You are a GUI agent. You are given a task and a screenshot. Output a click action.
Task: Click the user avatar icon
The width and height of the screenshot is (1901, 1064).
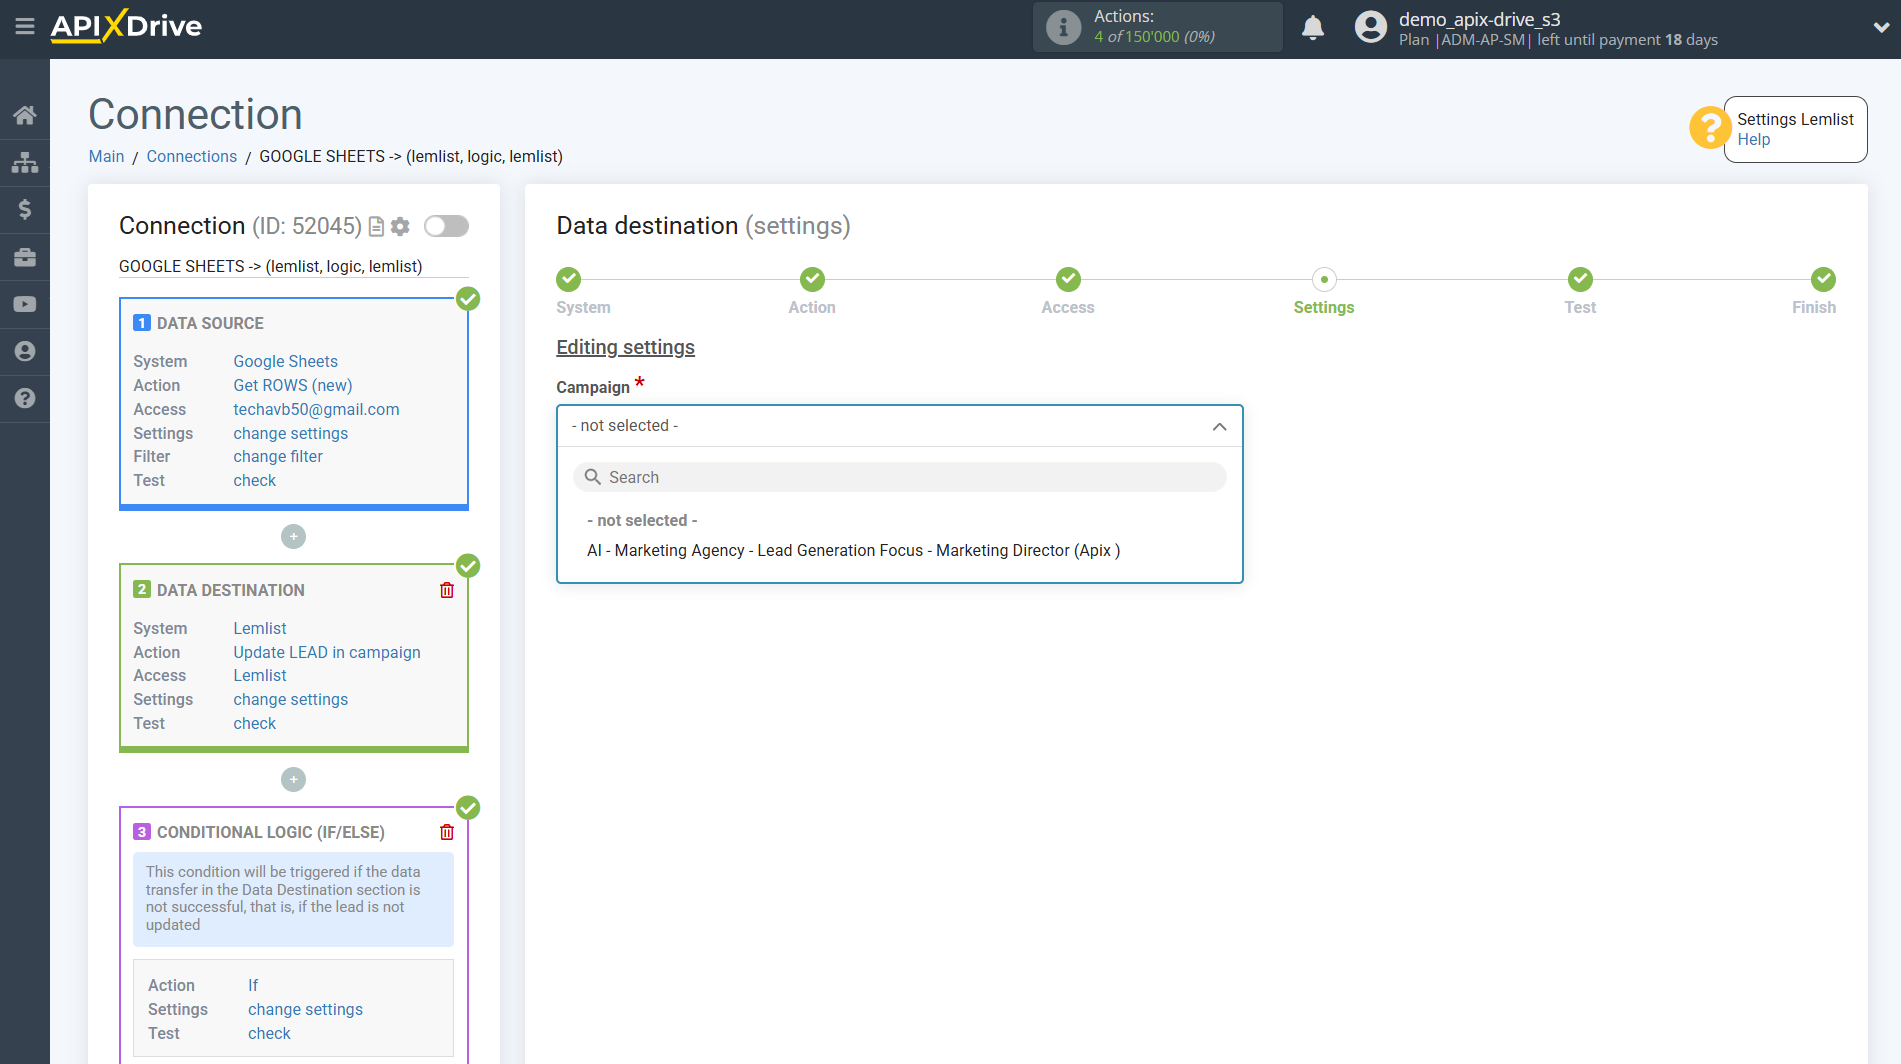1371,27
